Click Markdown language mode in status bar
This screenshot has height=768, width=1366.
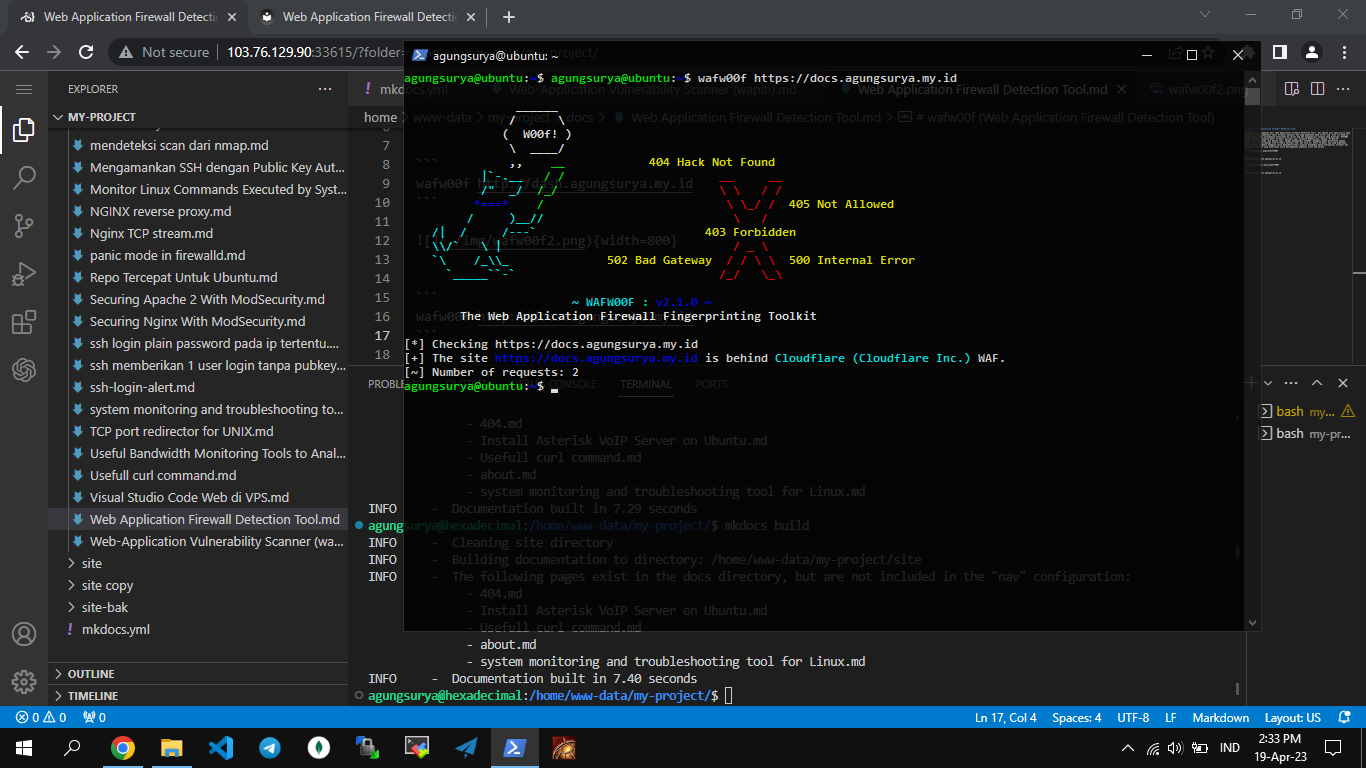point(1221,717)
